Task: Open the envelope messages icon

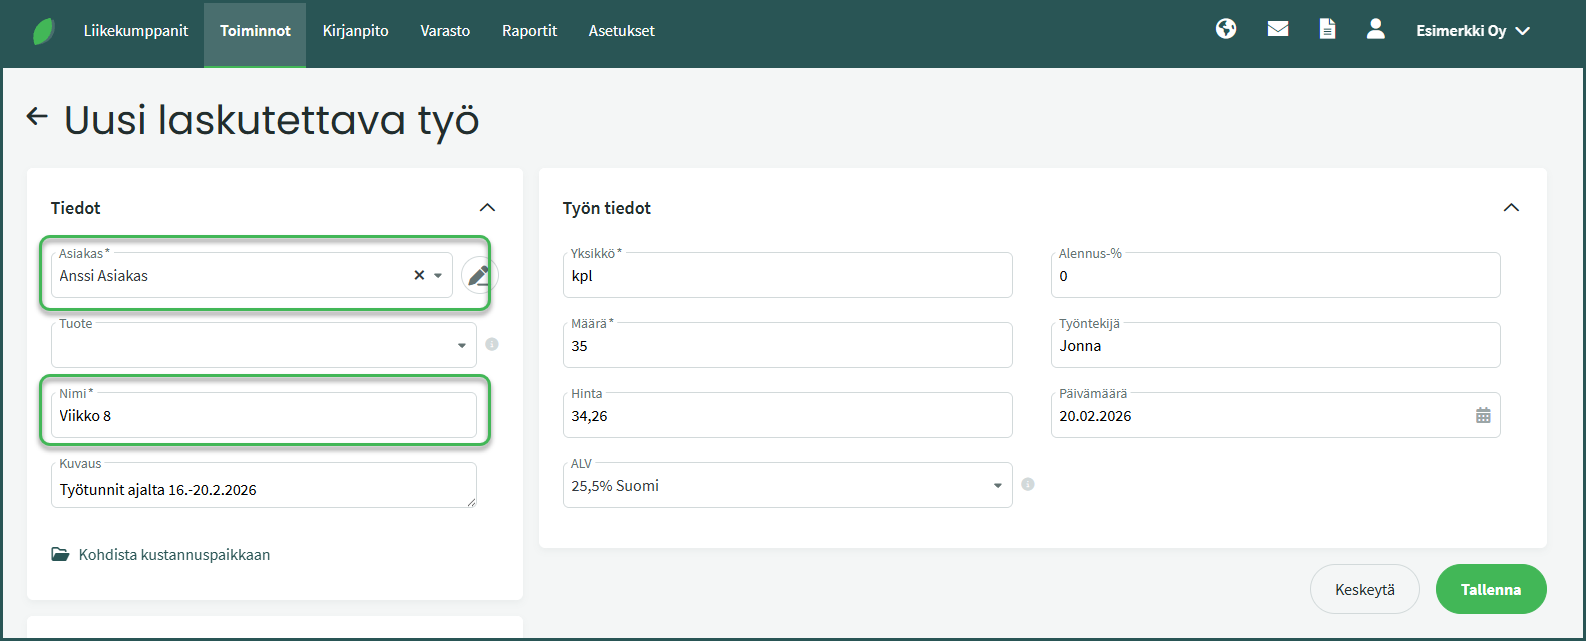Action: 1277,30
